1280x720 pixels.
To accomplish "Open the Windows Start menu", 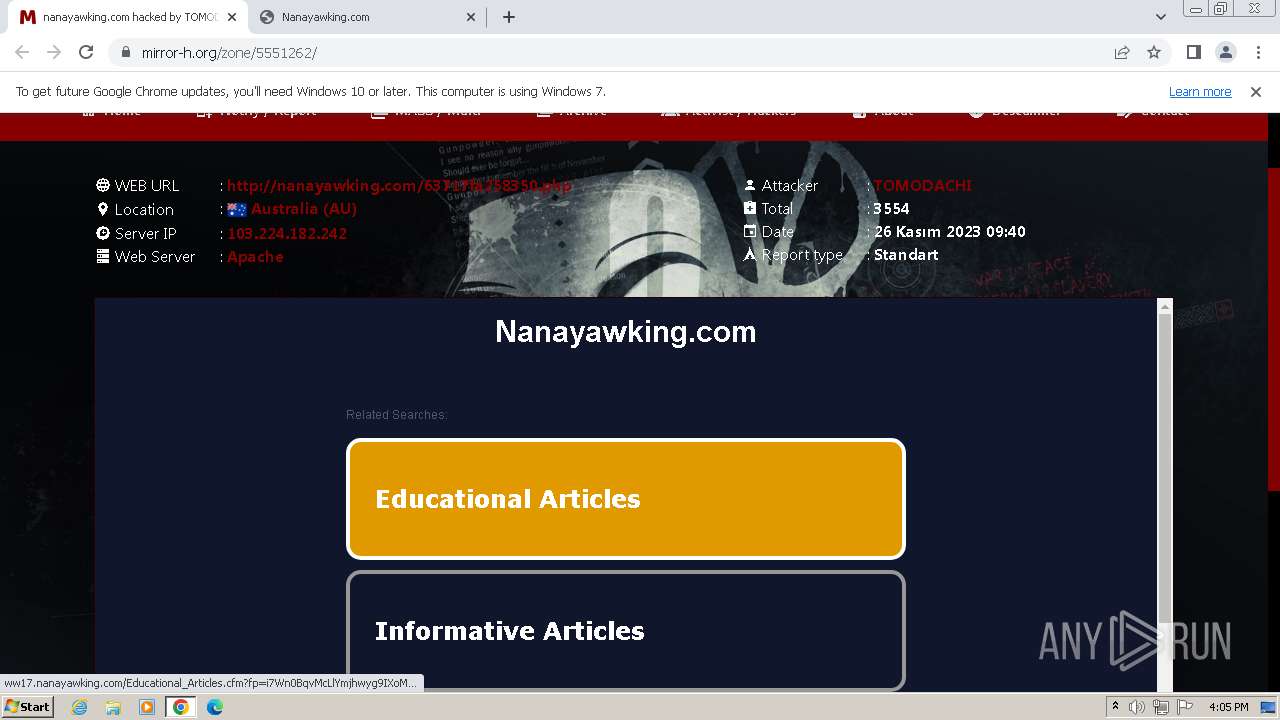I will pos(28,707).
